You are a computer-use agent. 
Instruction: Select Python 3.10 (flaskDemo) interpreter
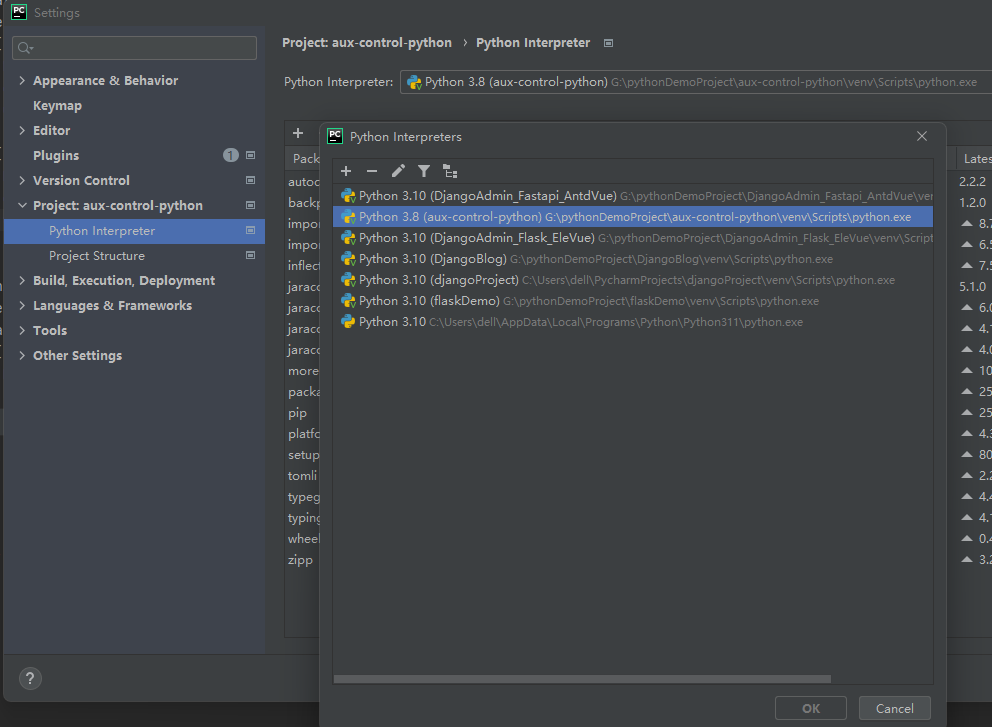633,301
